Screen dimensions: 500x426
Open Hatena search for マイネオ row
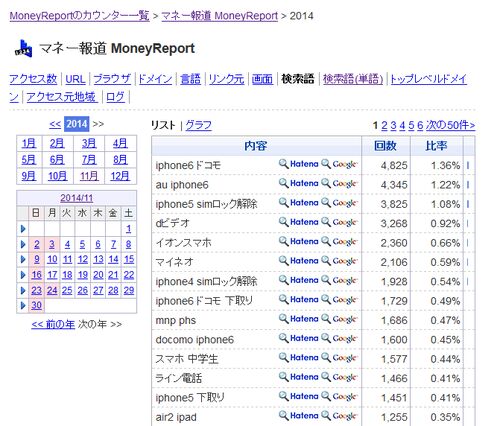pyautogui.click(x=299, y=261)
